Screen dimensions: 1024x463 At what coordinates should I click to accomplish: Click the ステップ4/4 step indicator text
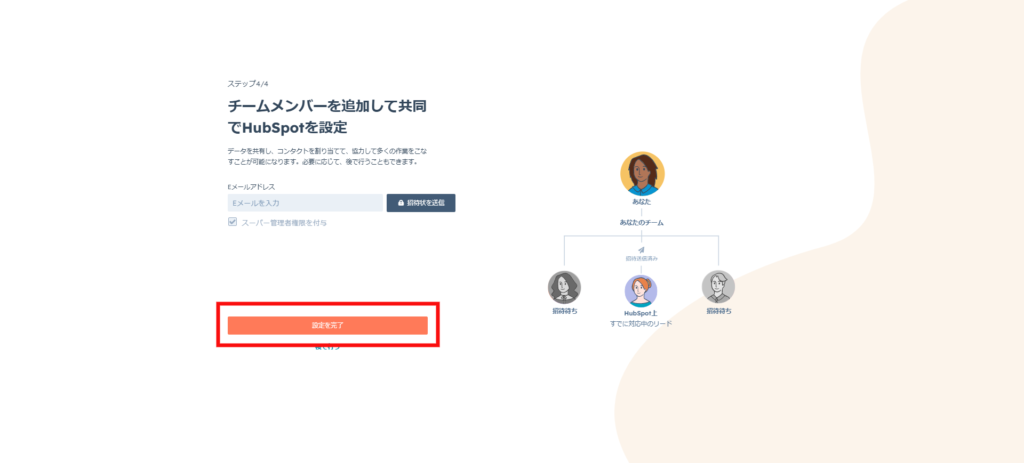pos(248,84)
